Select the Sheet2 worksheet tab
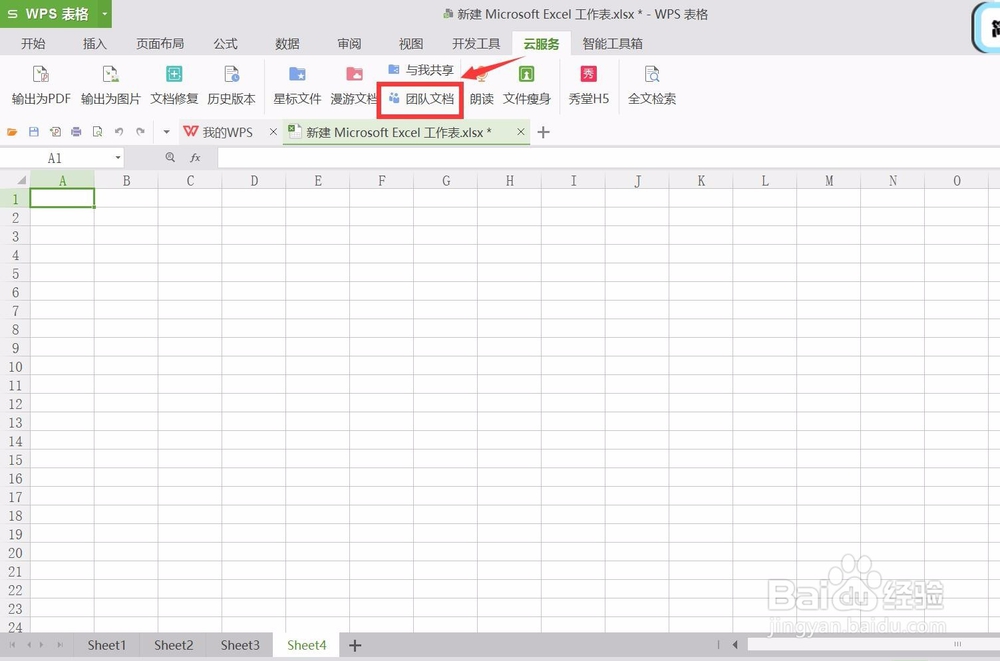 [172, 645]
